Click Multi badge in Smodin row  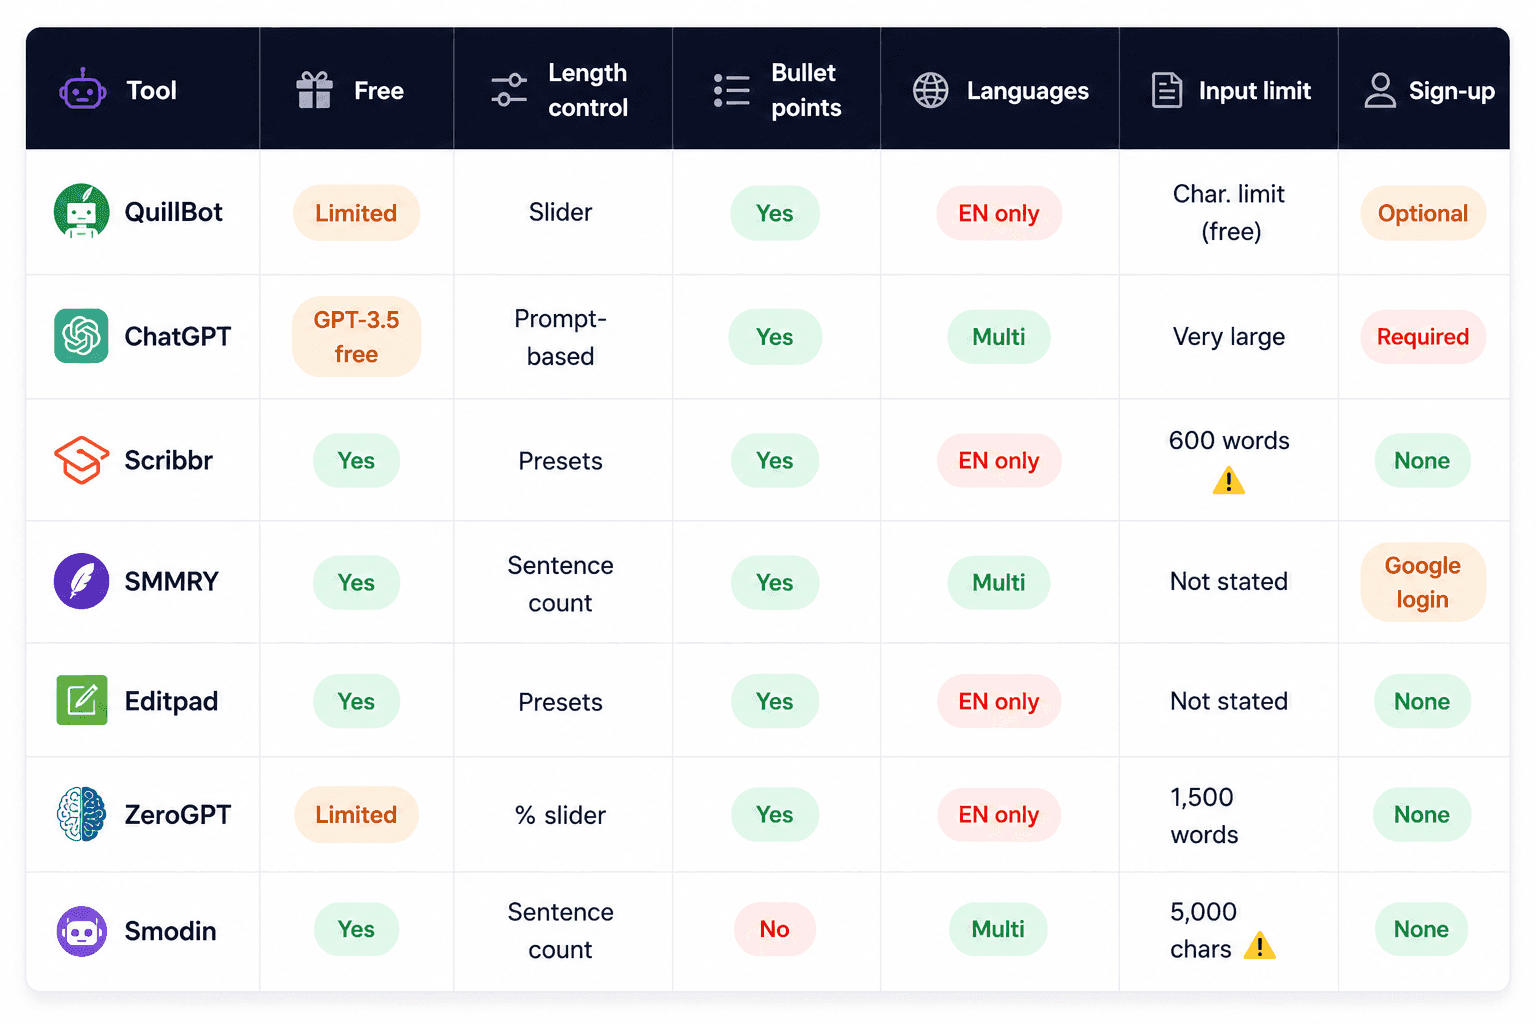click(x=998, y=930)
